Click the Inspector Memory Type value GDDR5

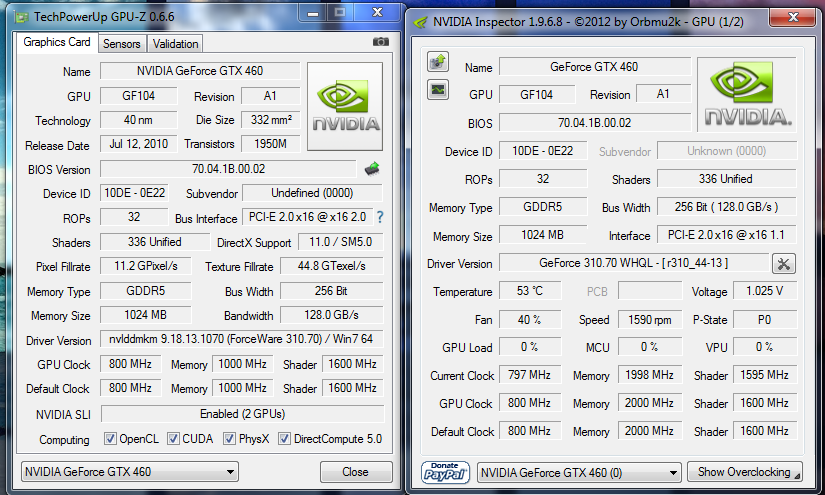pyautogui.click(x=543, y=207)
